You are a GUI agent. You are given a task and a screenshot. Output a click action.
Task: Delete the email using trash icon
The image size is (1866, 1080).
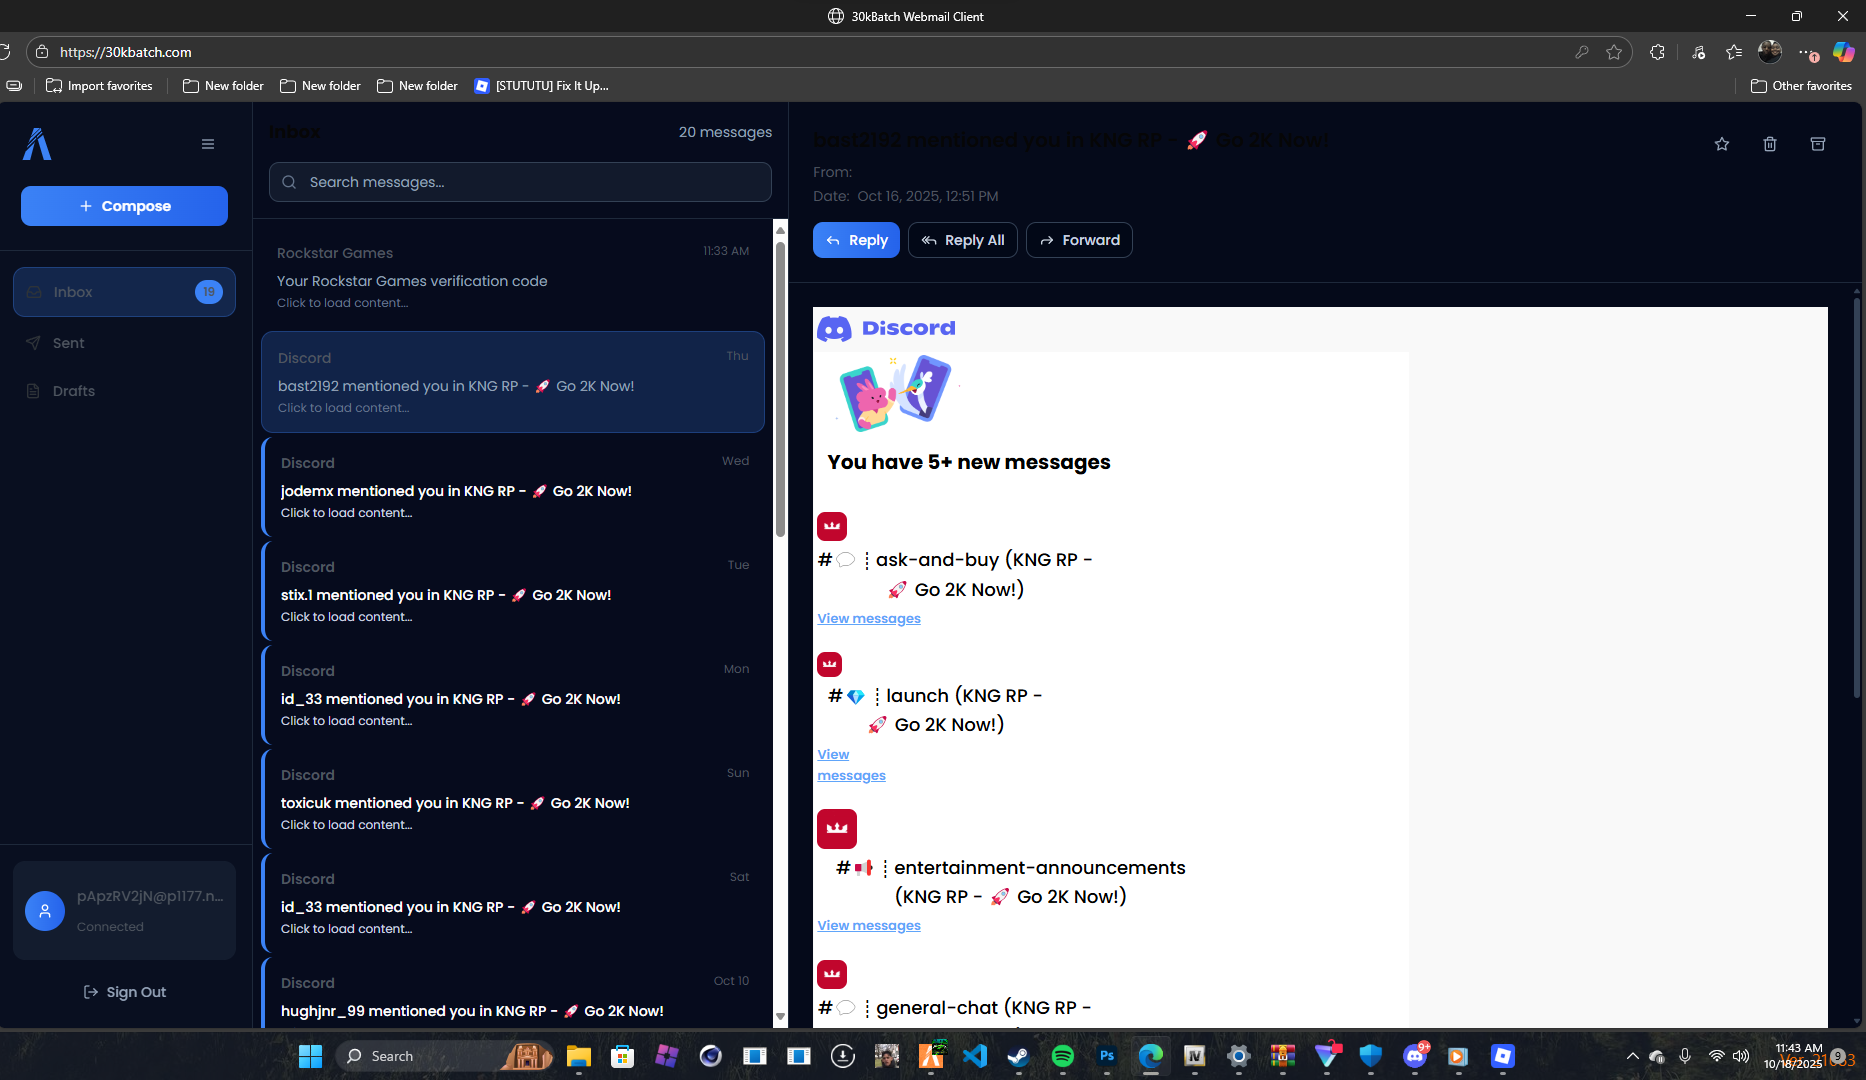[1770, 144]
